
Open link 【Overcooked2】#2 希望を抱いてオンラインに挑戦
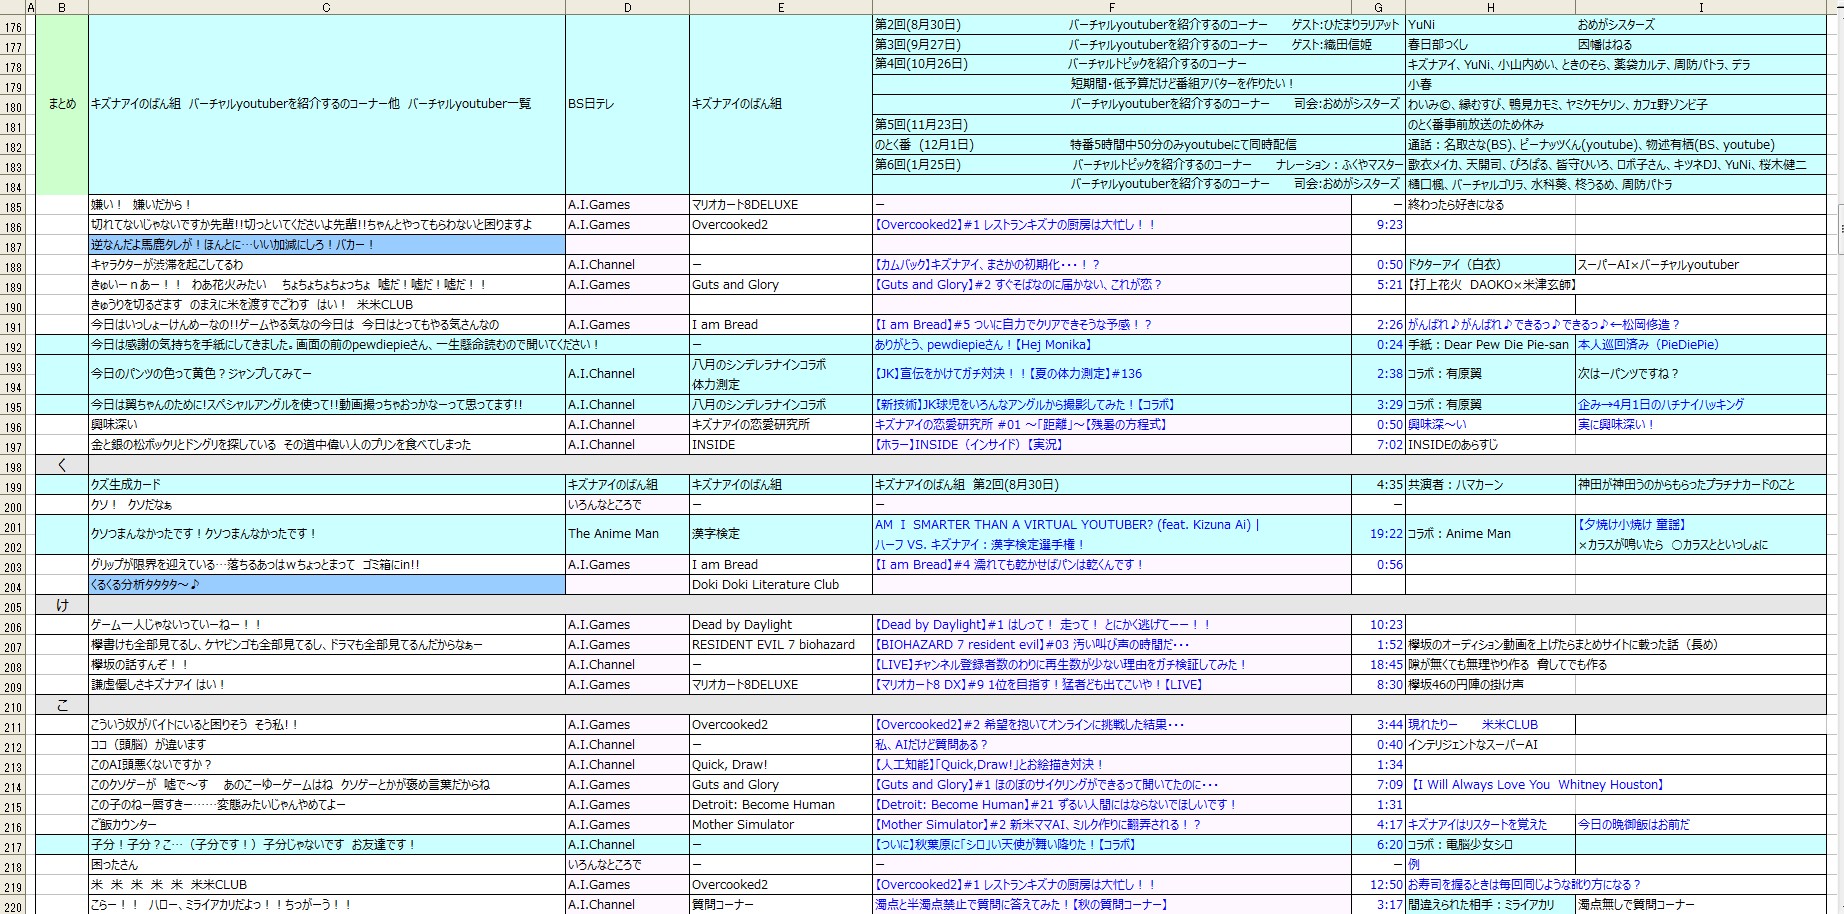[1029, 725]
